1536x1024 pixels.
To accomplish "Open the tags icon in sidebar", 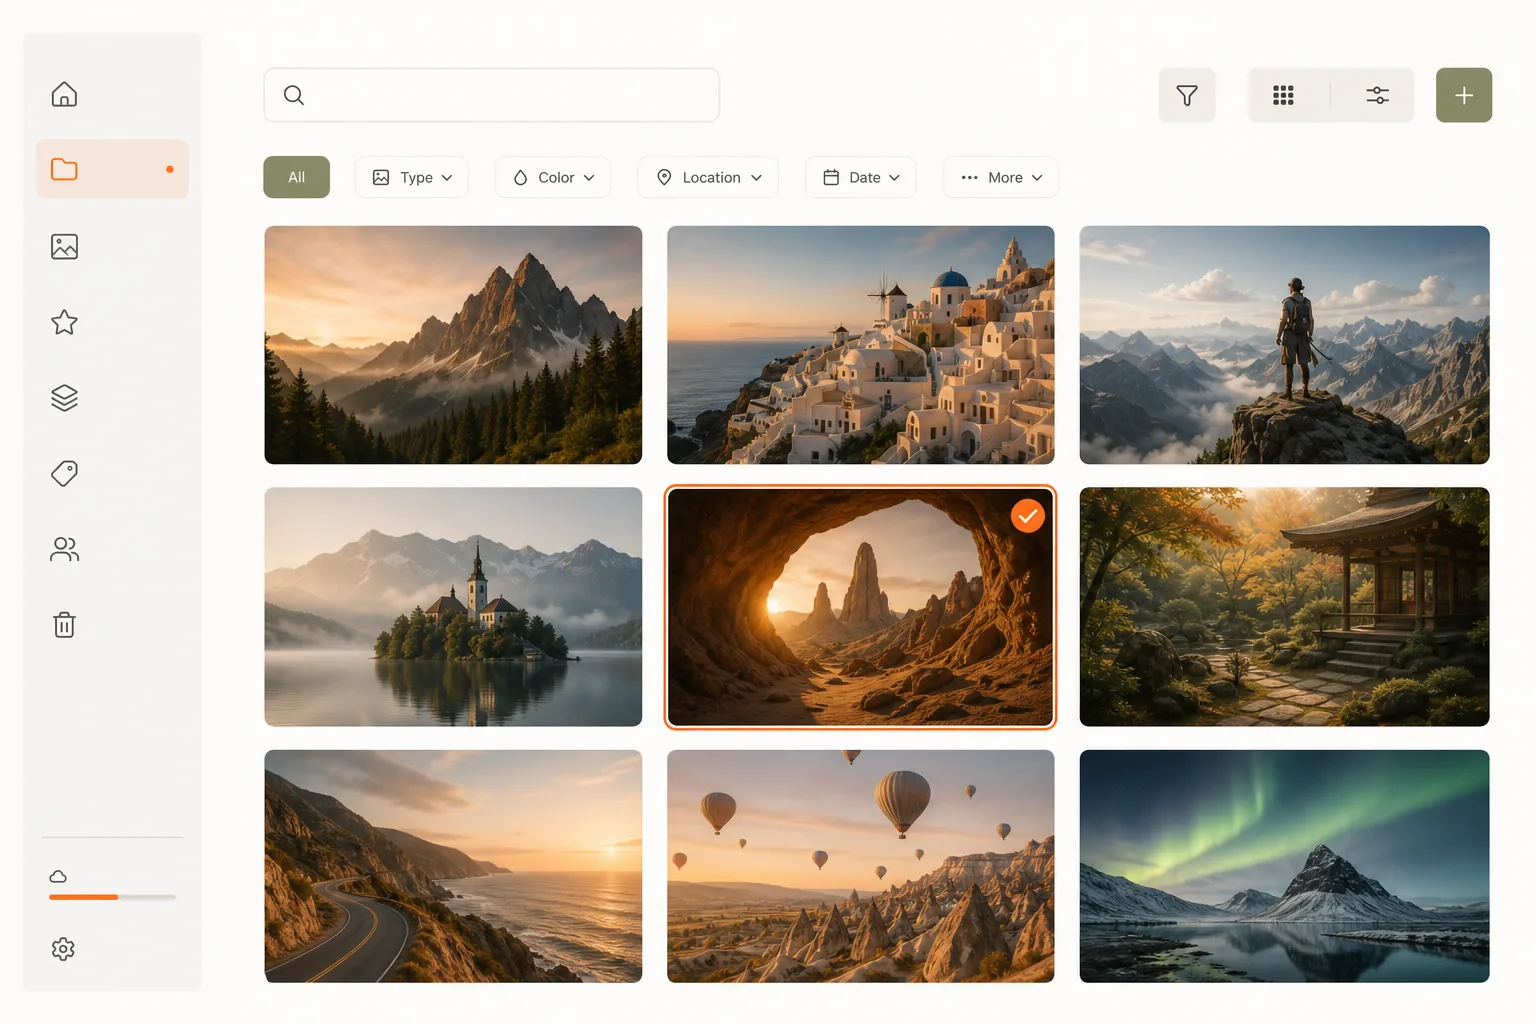I will coord(64,473).
